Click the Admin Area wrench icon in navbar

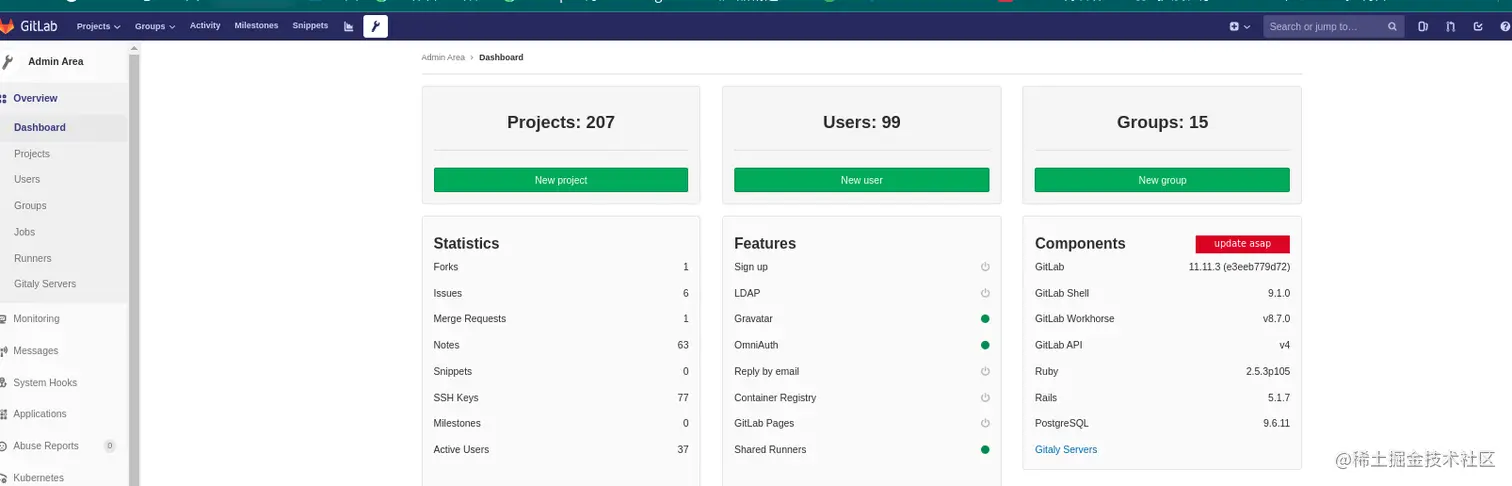376,26
